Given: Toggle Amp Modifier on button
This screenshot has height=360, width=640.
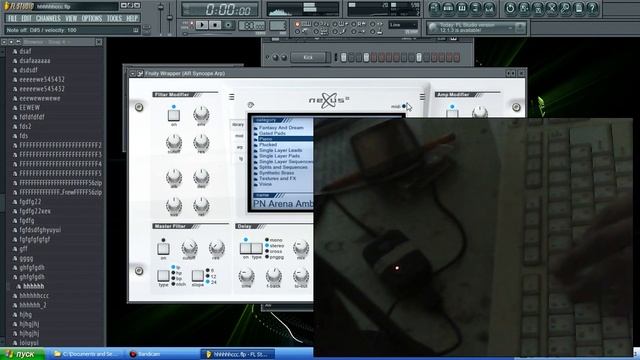Looking at the screenshot, I should tap(452, 113).
